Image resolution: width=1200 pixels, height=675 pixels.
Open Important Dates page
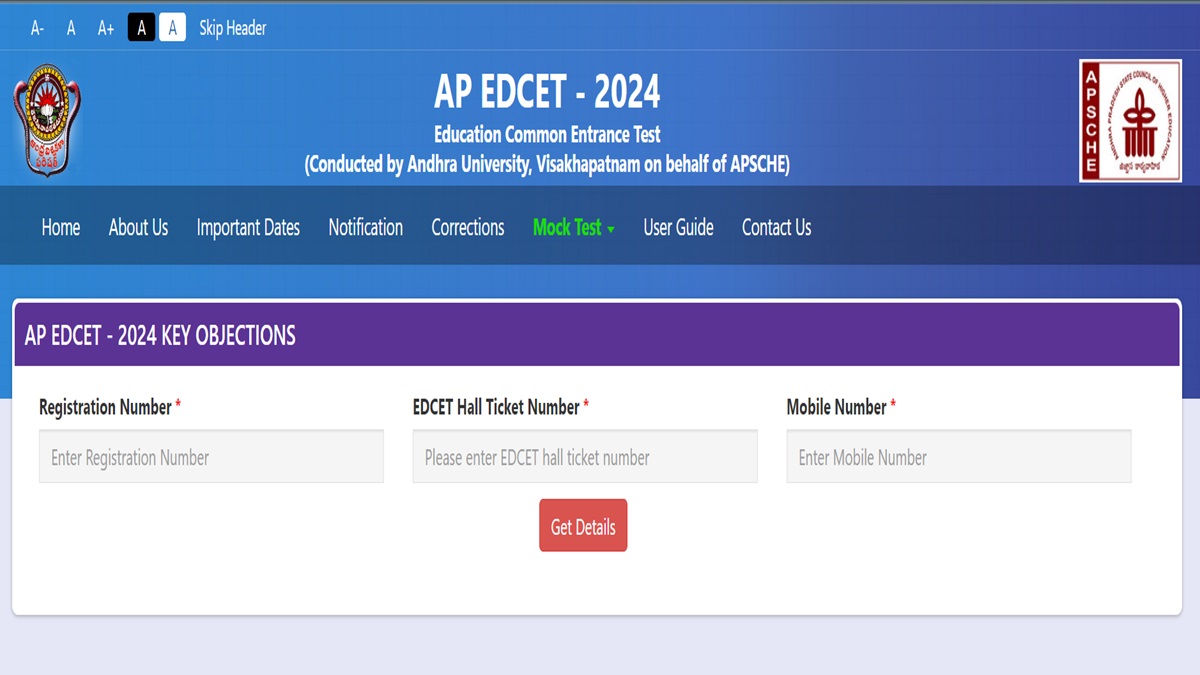point(248,228)
